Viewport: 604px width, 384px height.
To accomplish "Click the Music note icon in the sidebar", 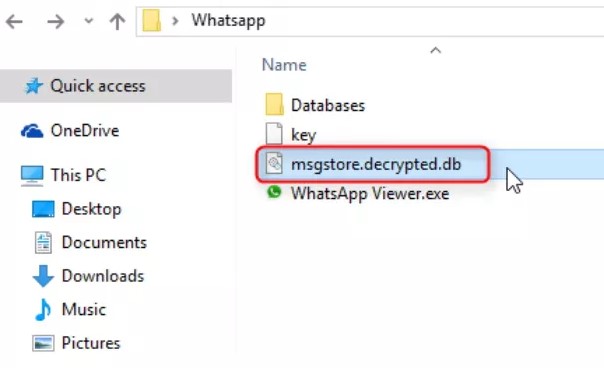I will tap(43, 310).
